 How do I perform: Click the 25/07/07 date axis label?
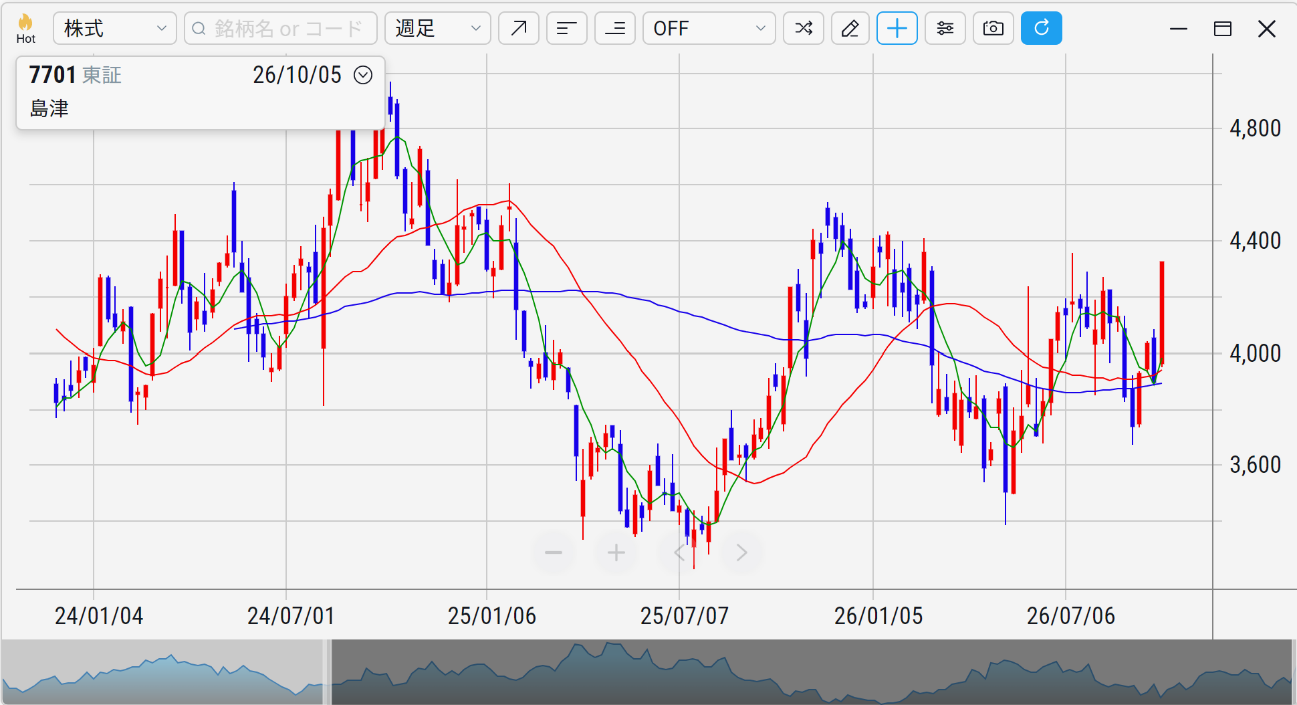pos(685,616)
